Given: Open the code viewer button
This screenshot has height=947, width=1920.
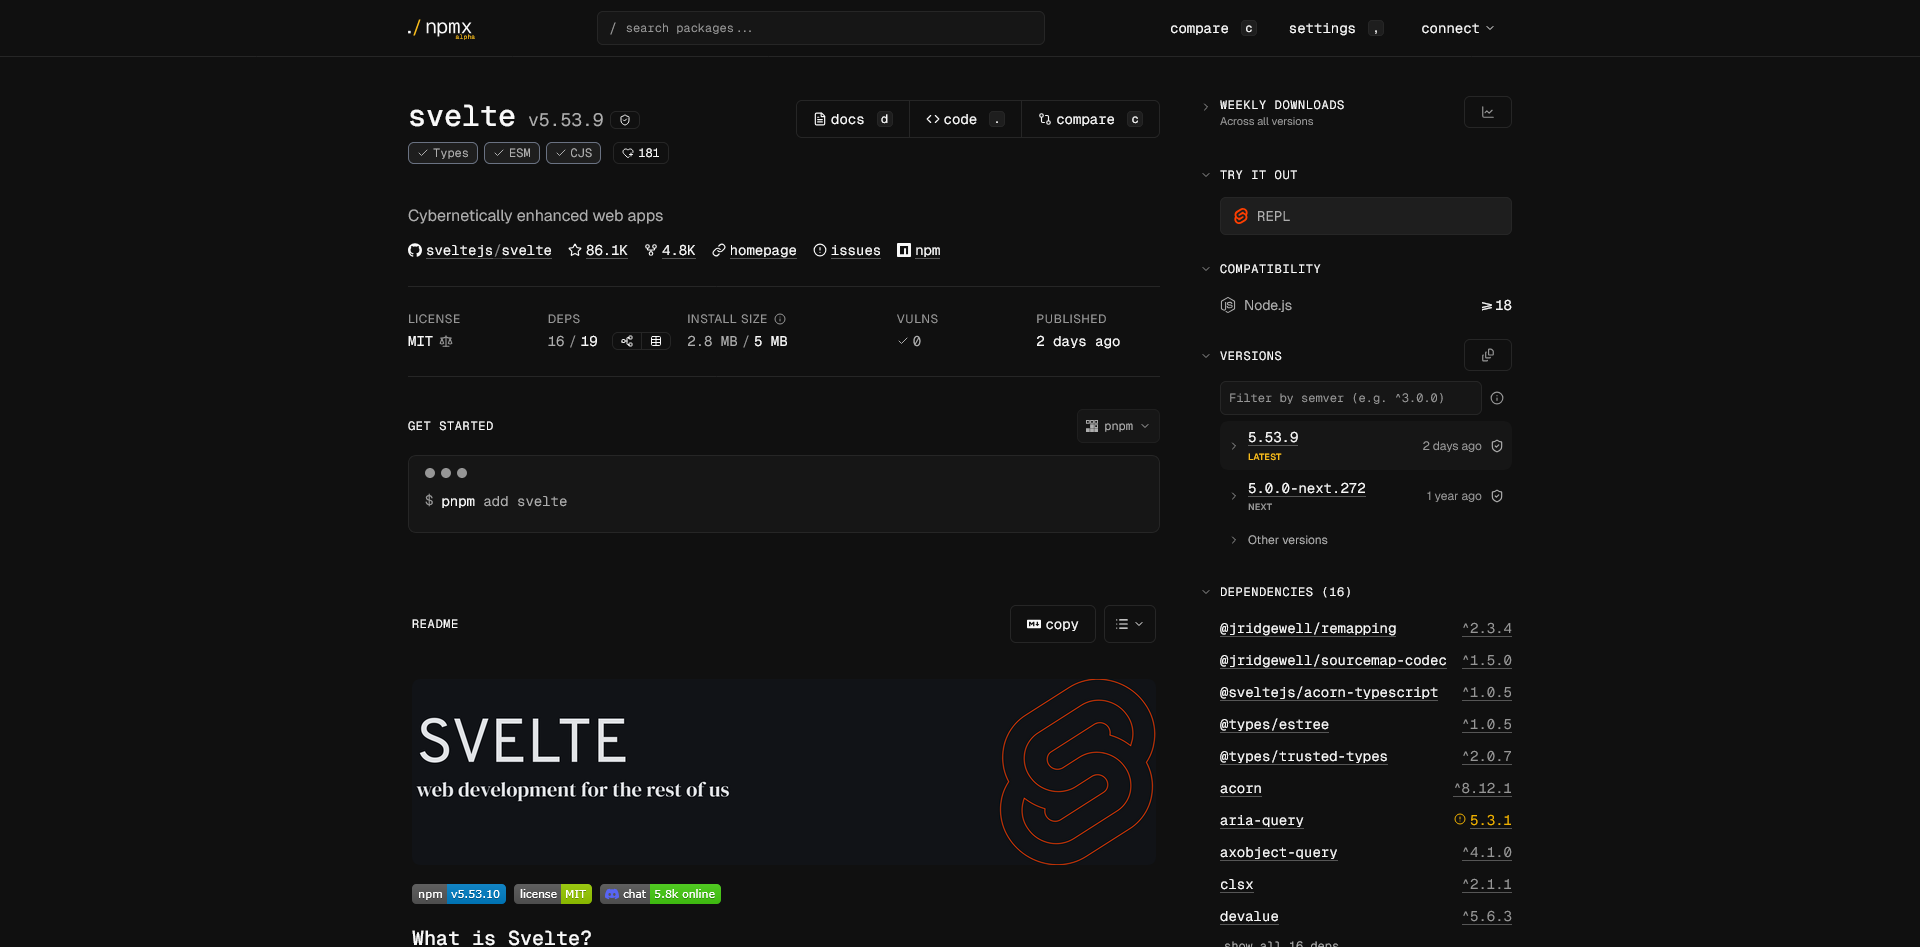Looking at the screenshot, I should [x=965, y=119].
